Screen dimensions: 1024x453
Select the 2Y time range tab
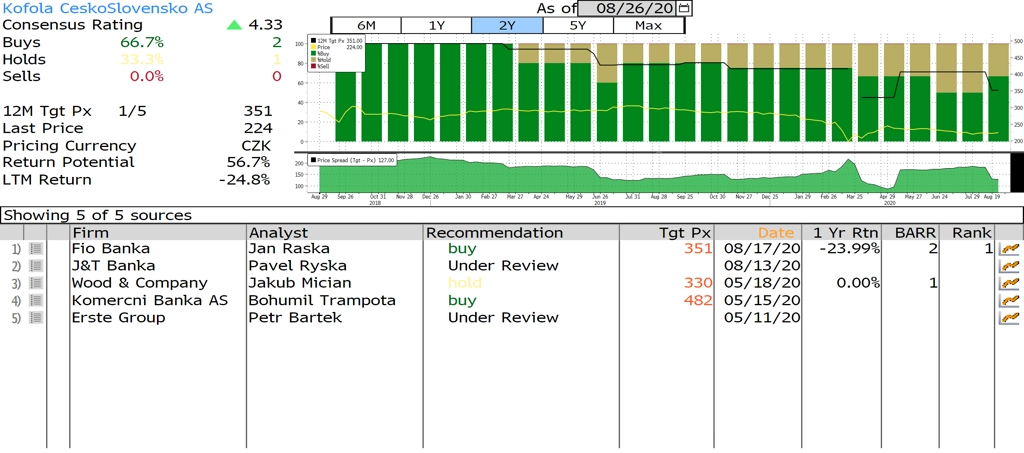tap(507, 25)
